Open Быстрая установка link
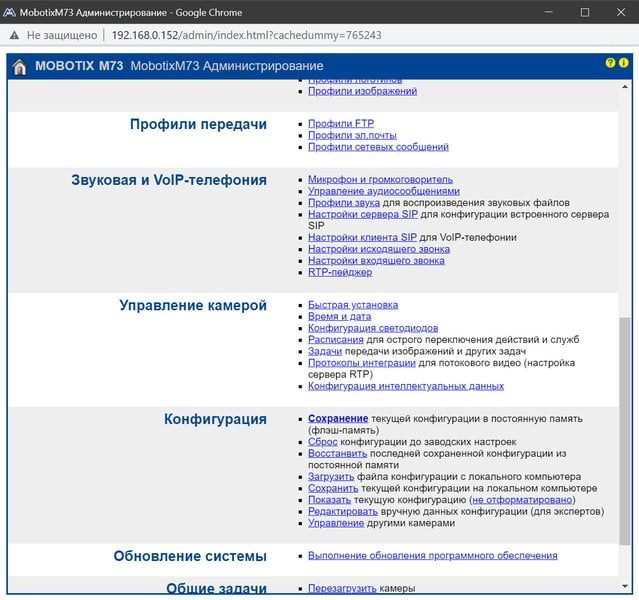The image size is (639, 600). pos(353,305)
